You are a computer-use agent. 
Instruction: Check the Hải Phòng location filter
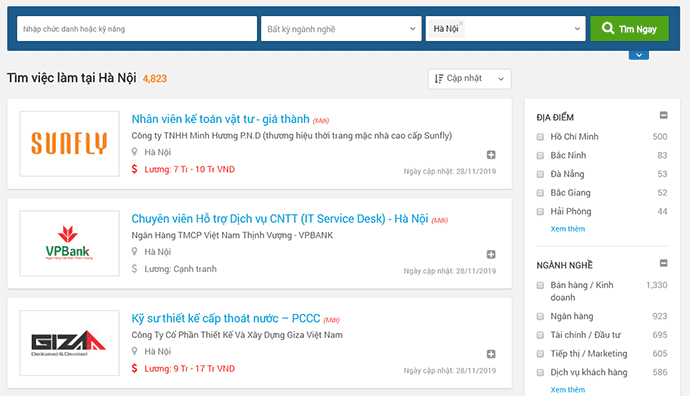pyautogui.click(x=540, y=212)
